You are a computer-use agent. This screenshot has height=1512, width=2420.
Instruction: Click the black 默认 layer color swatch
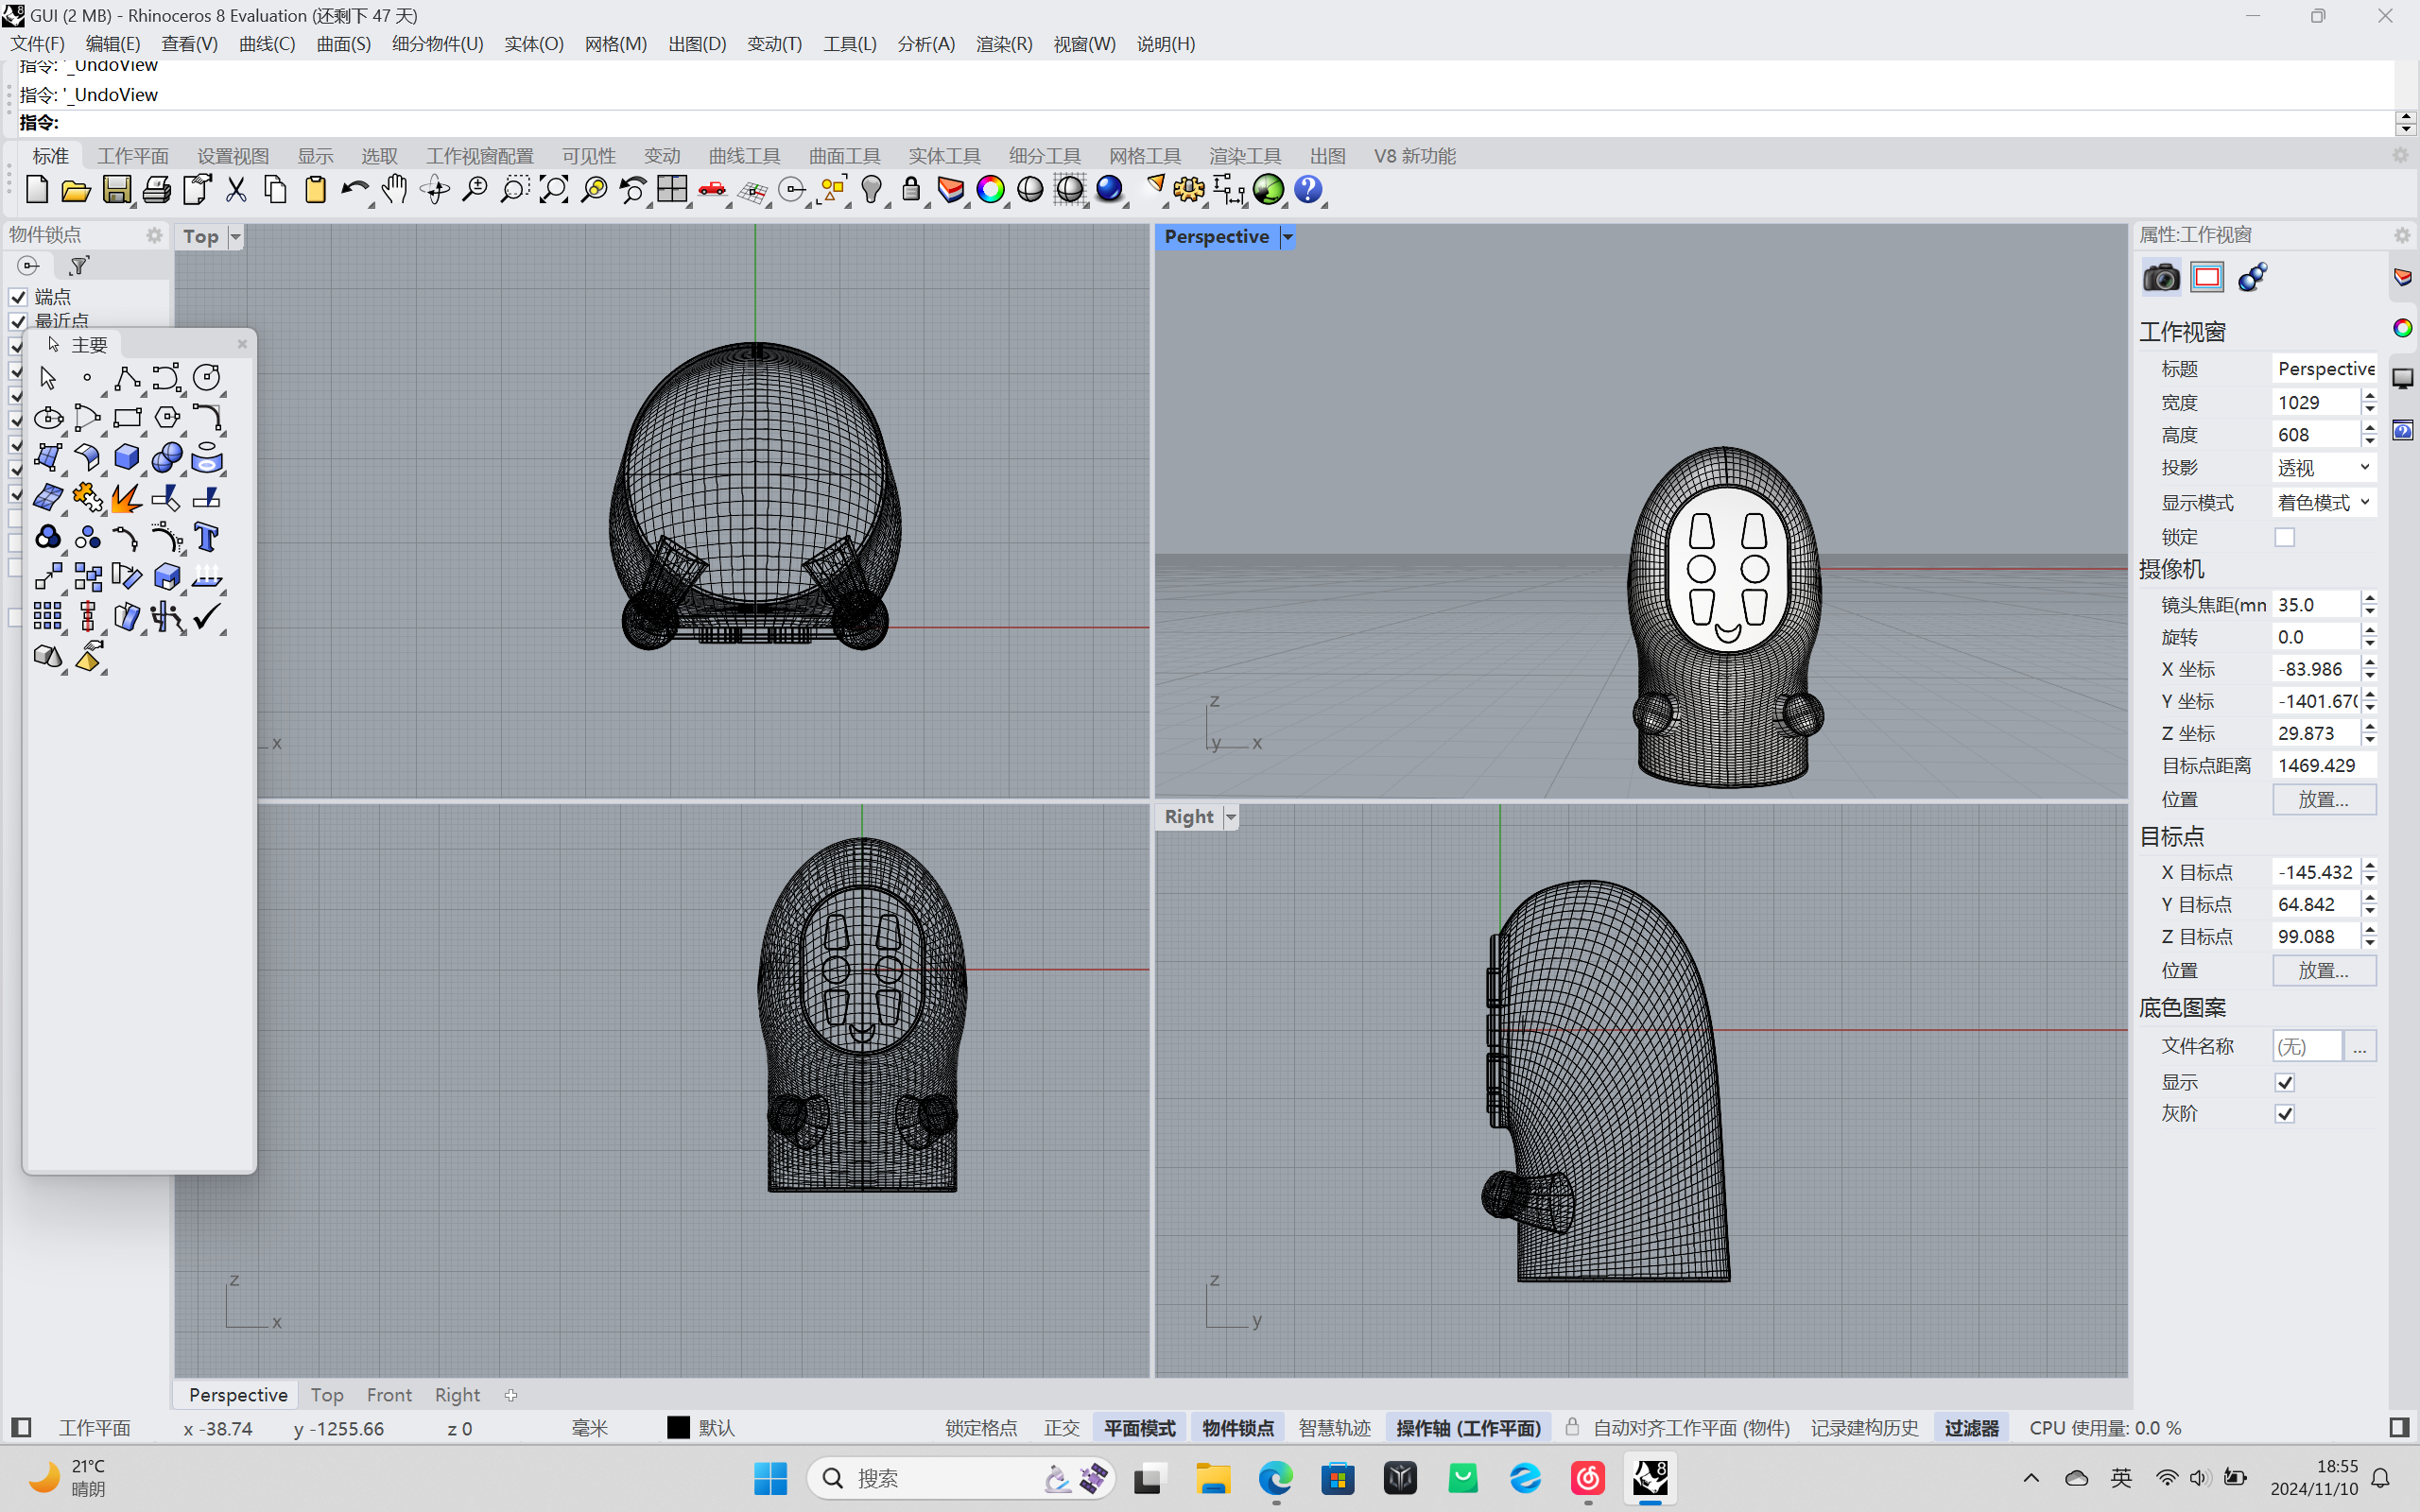coord(678,1428)
